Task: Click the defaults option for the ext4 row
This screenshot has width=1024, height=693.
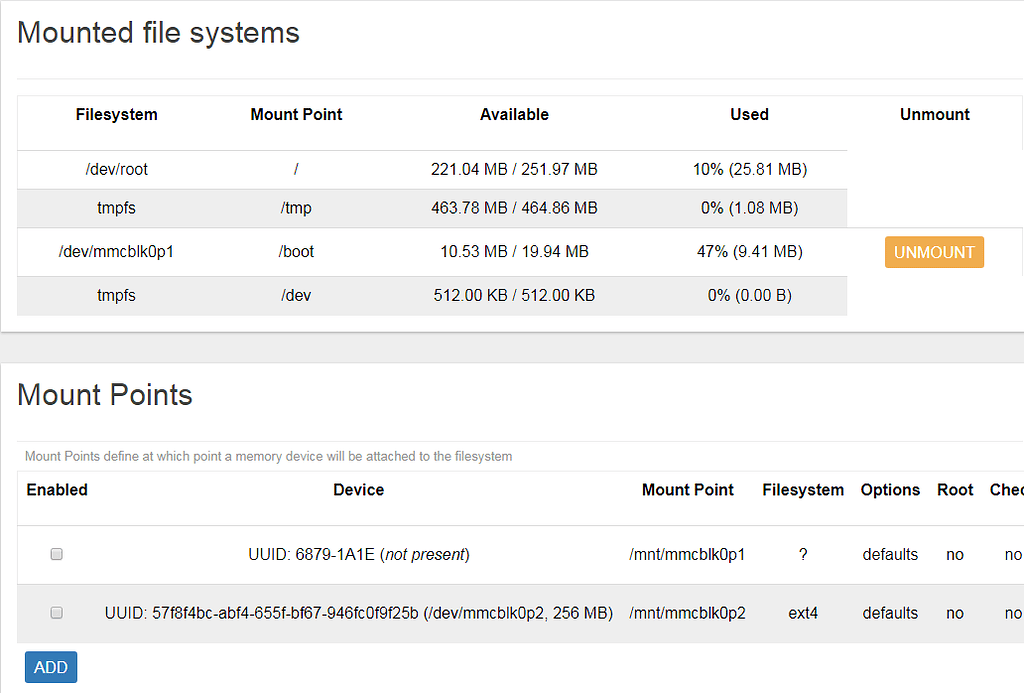Action: (x=890, y=613)
